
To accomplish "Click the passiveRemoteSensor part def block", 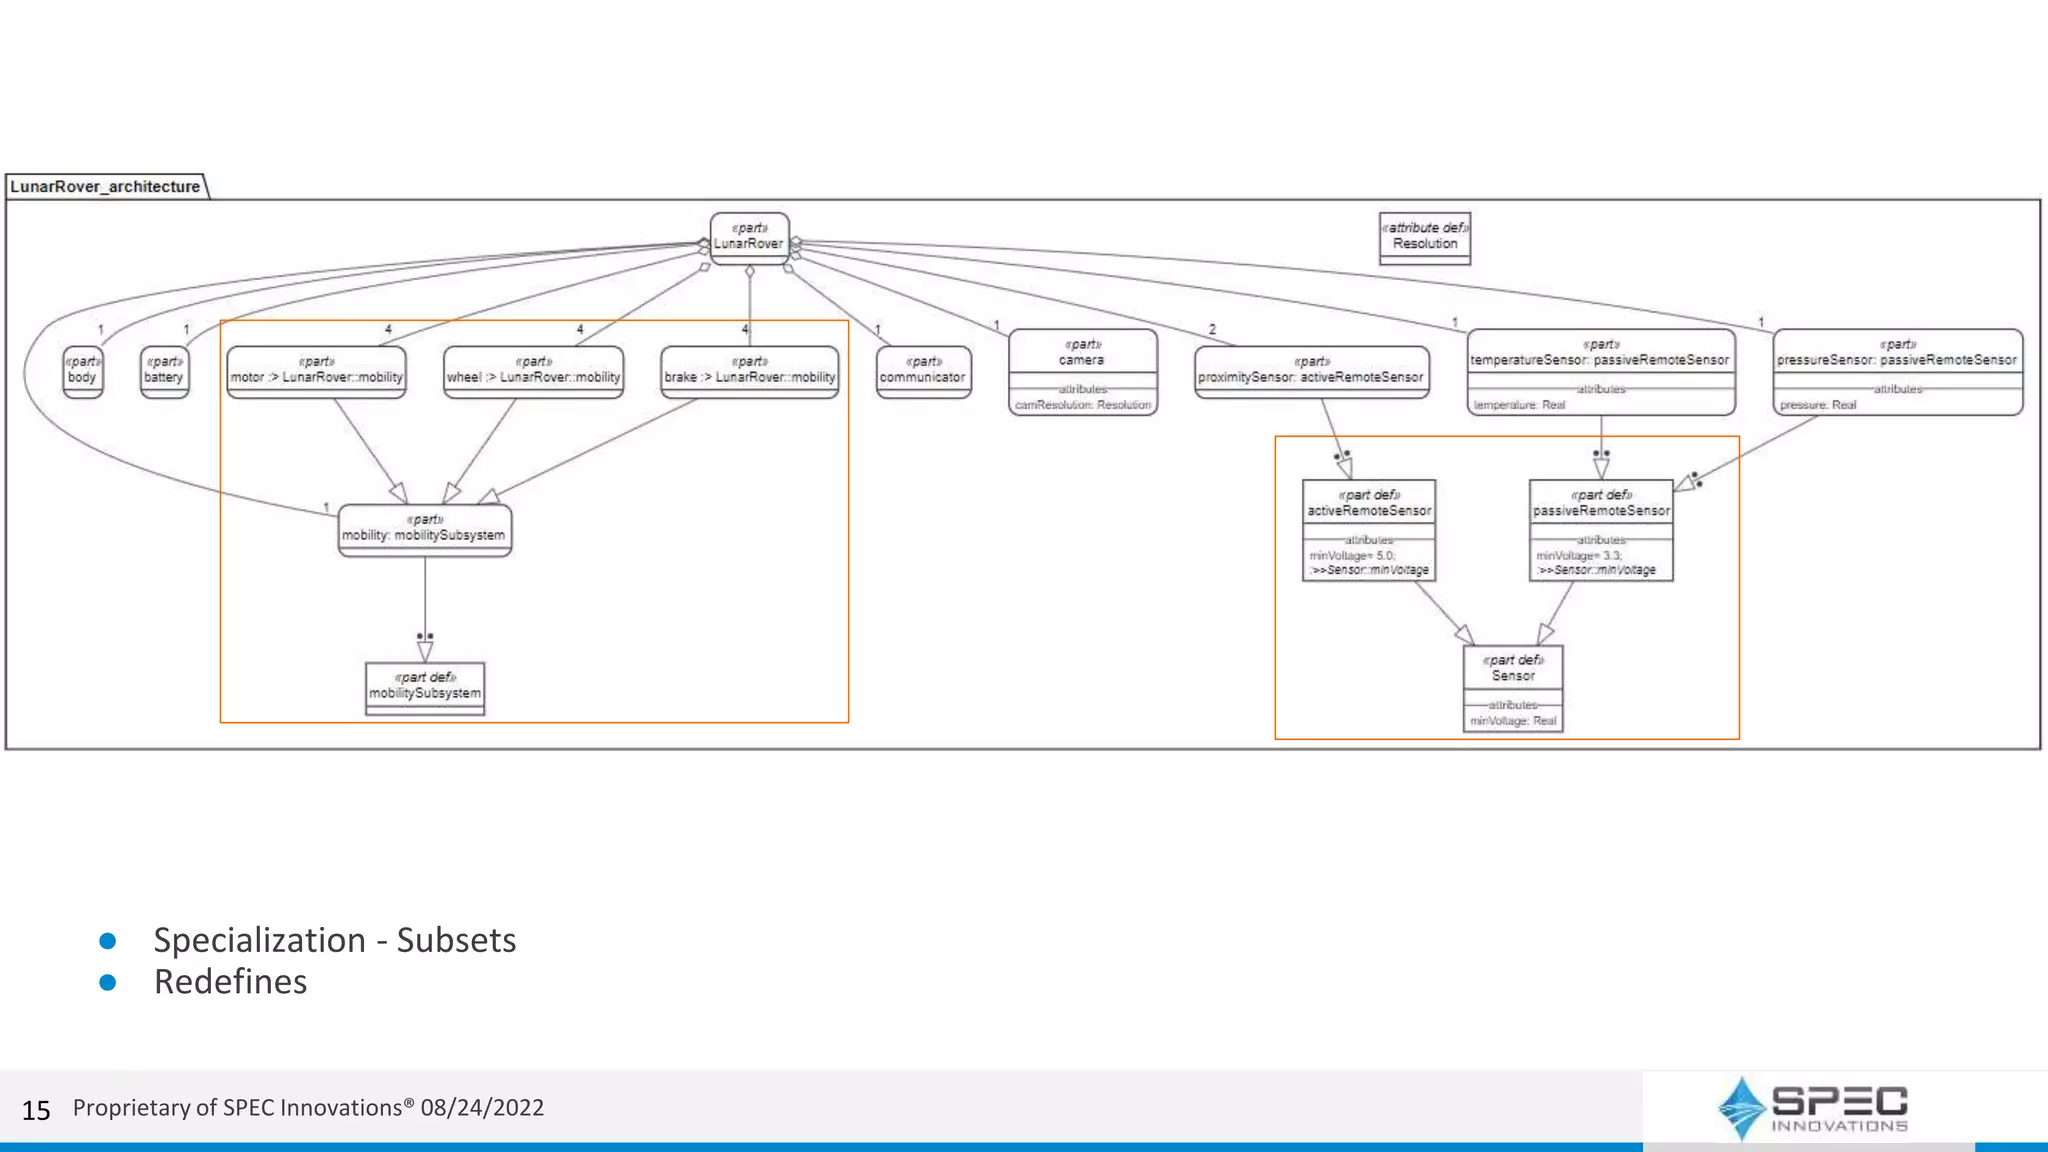I will click(x=1600, y=529).
